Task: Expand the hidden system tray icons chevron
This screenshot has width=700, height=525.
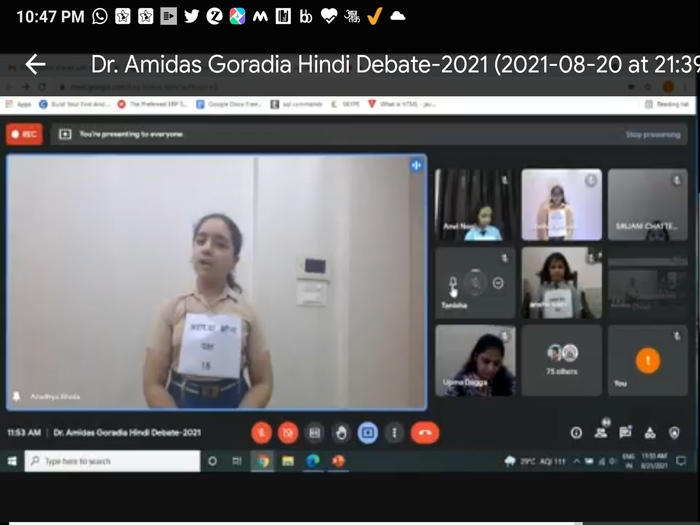Action: point(576,461)
